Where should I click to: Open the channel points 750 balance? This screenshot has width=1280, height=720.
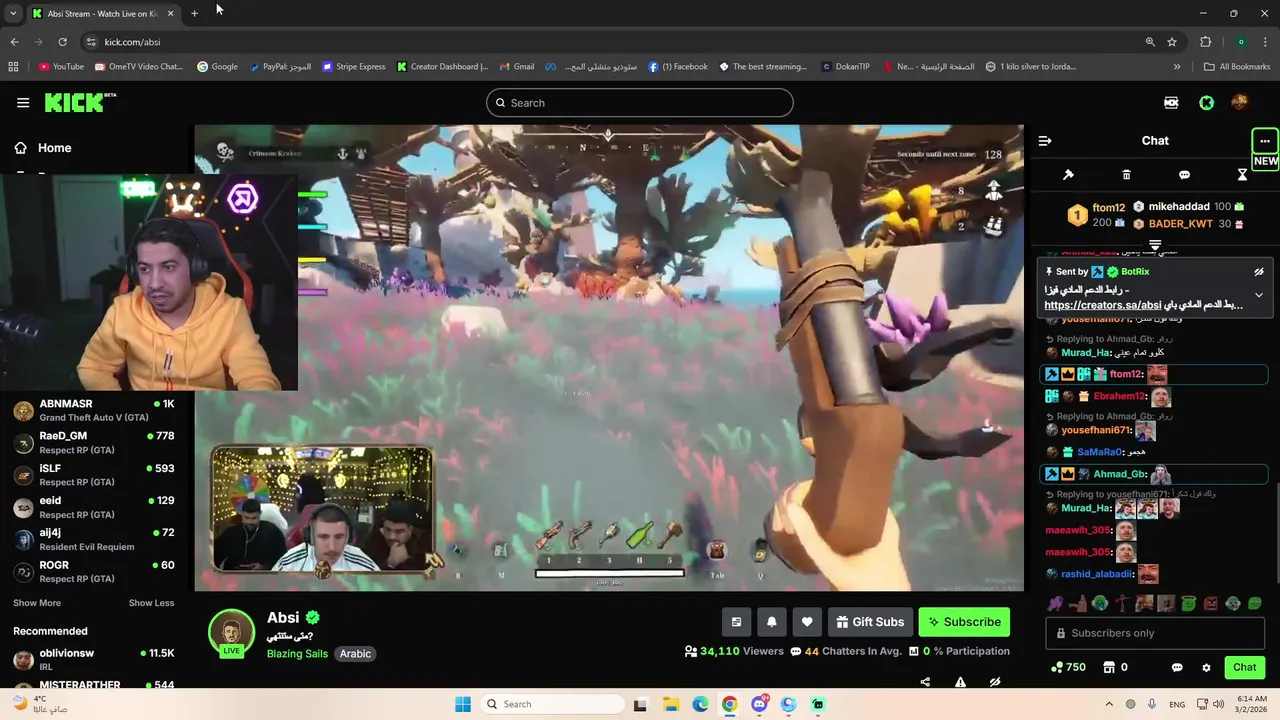coord(1068,667)
